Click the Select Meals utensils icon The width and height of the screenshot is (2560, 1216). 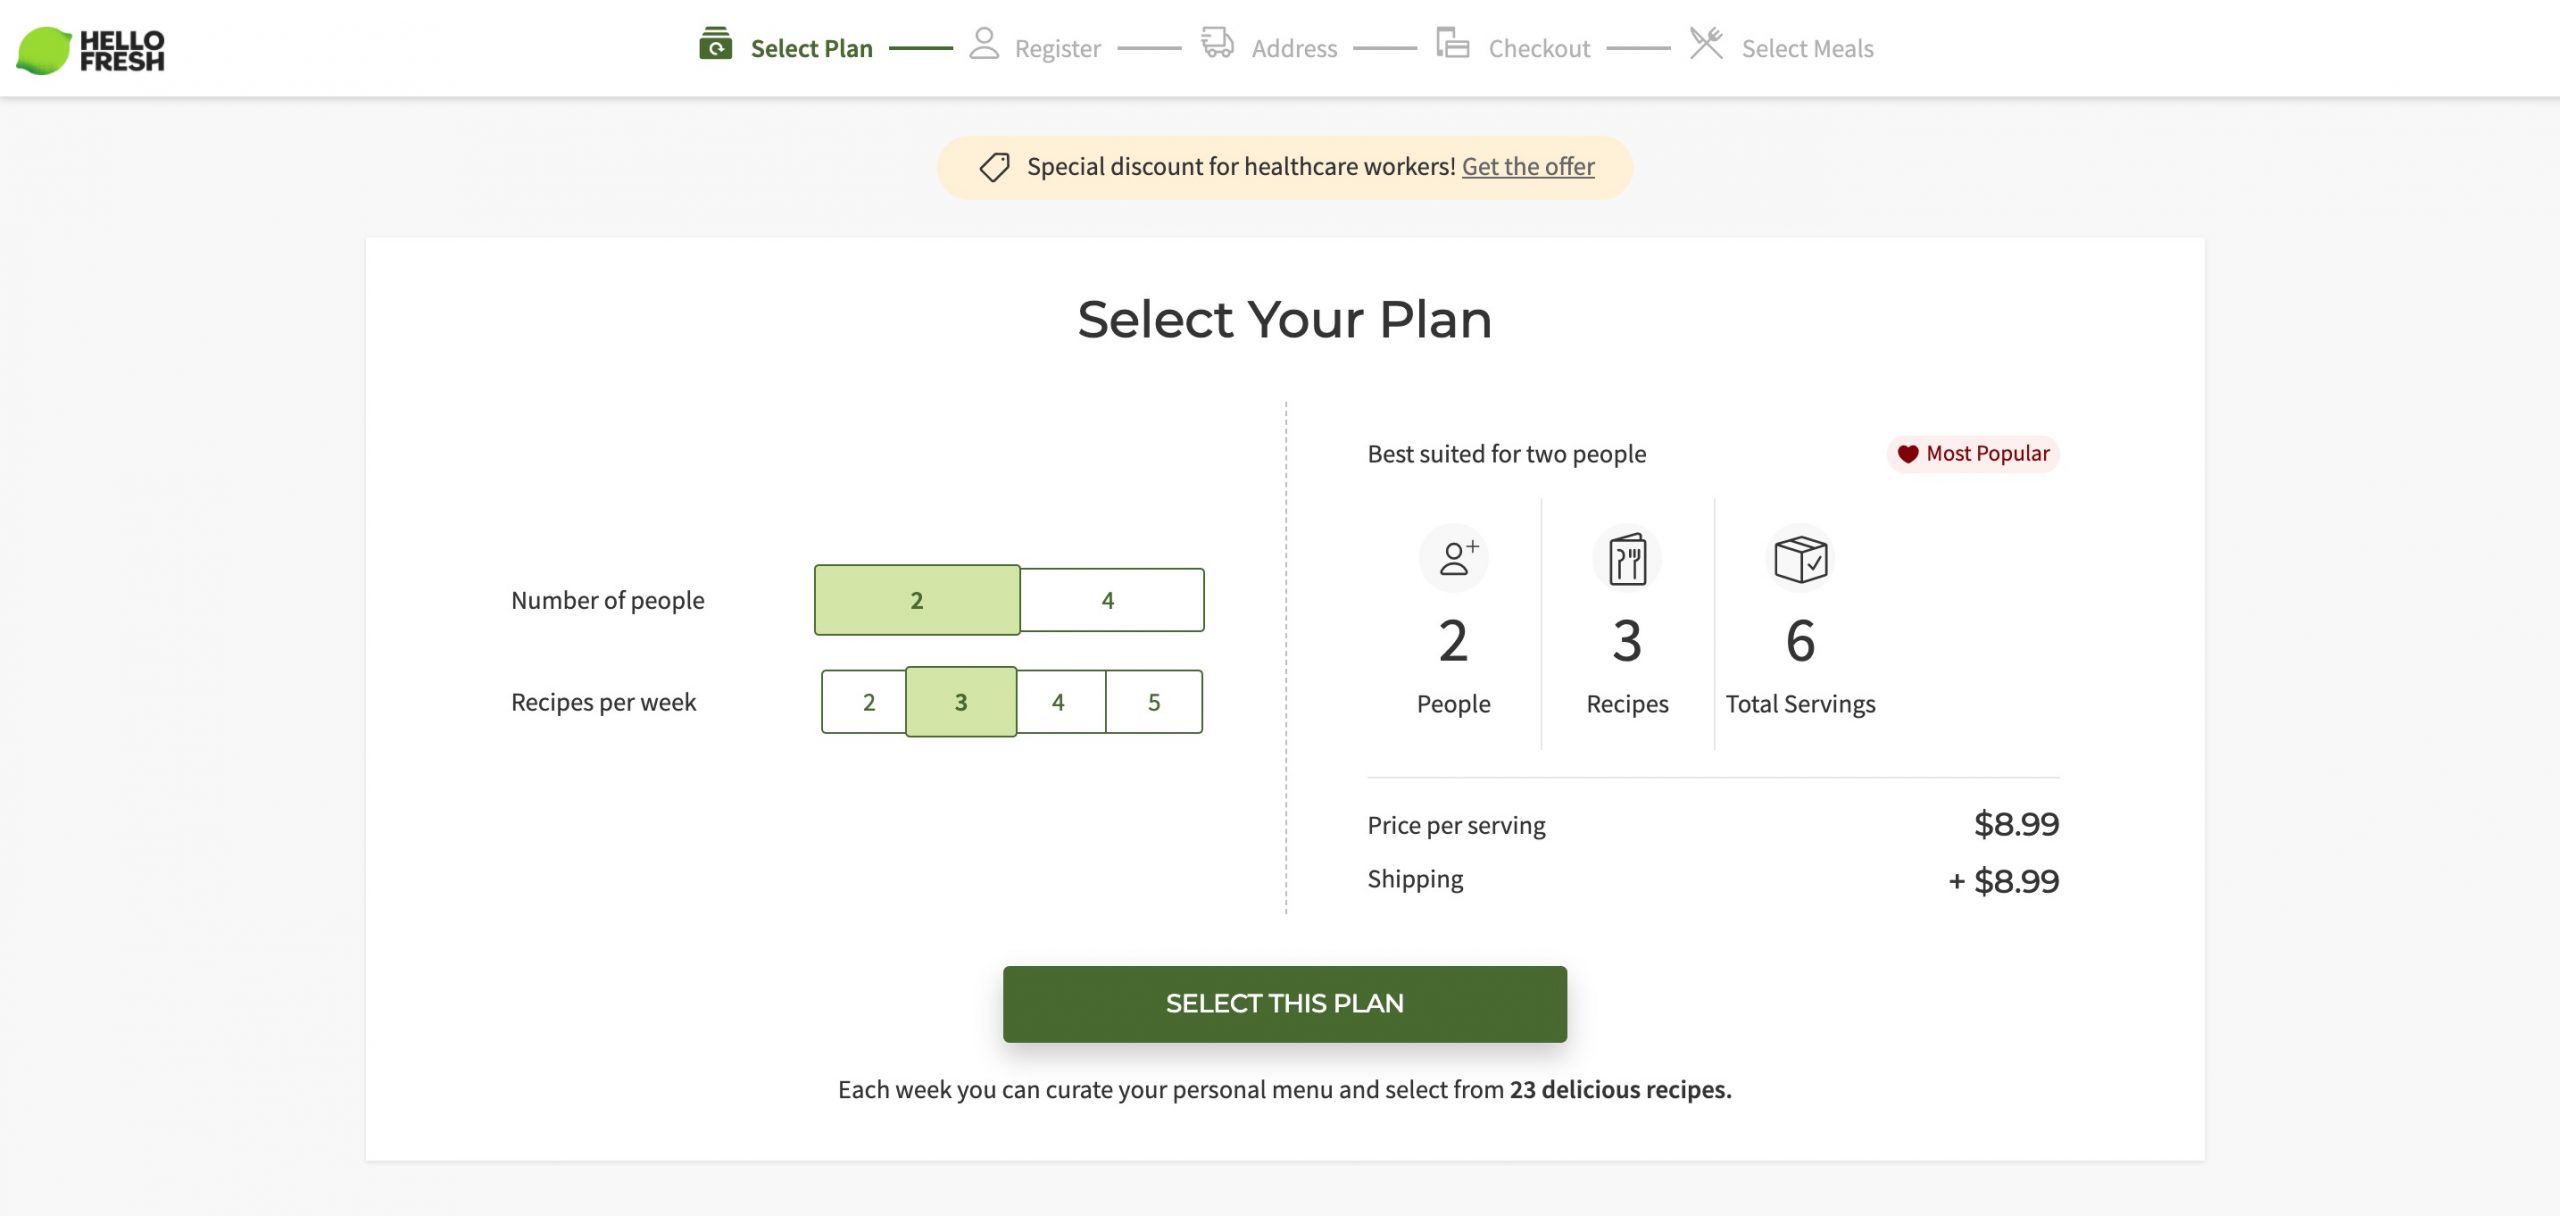1706,43
